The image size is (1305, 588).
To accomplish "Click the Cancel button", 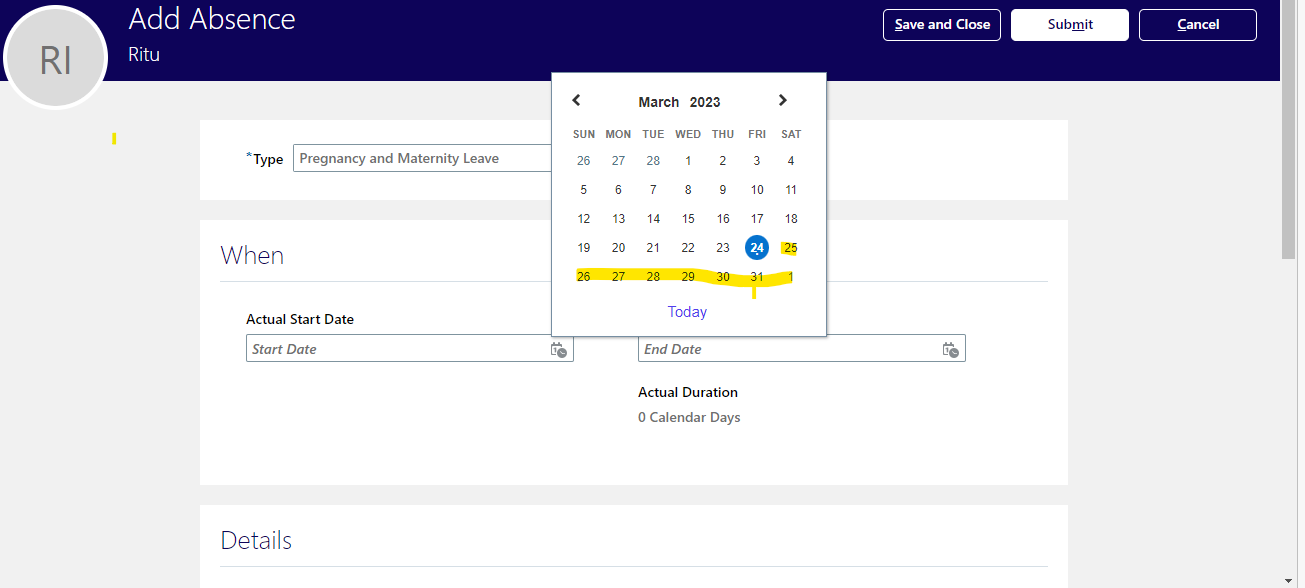I will 1197,25.
